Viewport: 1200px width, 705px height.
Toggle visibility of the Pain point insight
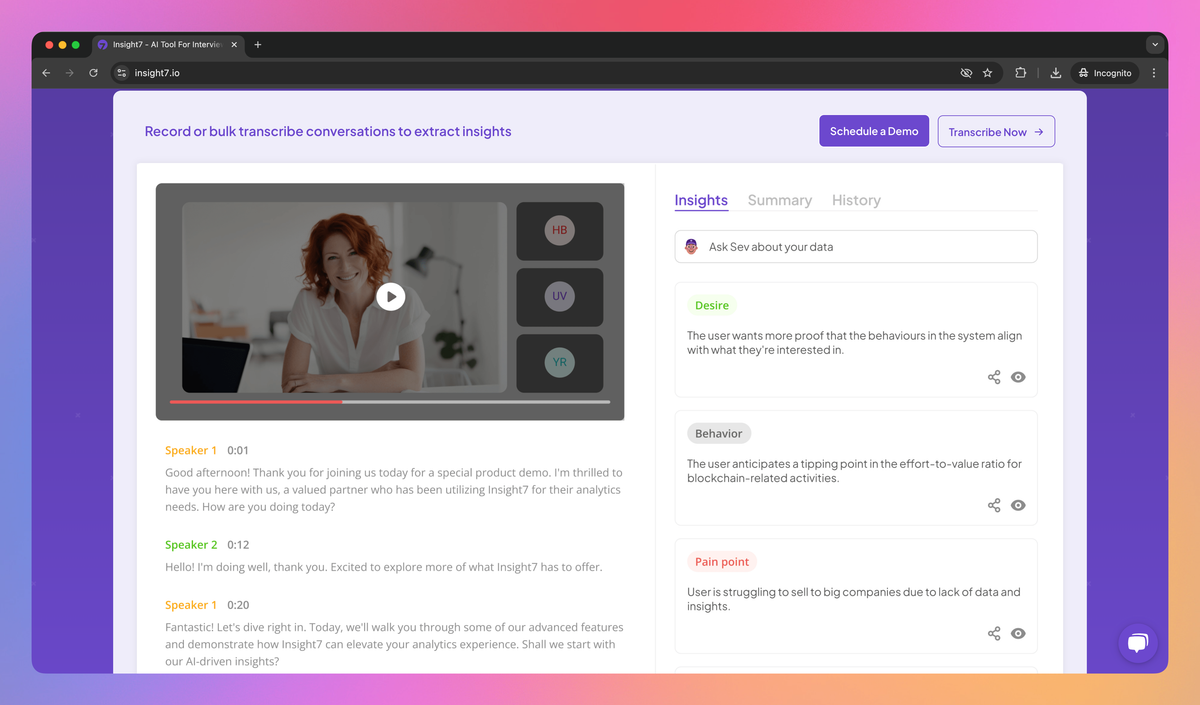pos(1018,633)
